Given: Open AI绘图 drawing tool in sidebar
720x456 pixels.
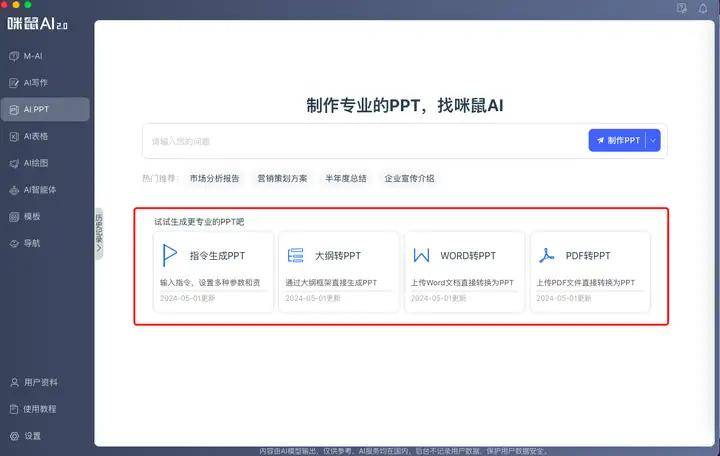Looking at the screenshot, I should point(35,163).
